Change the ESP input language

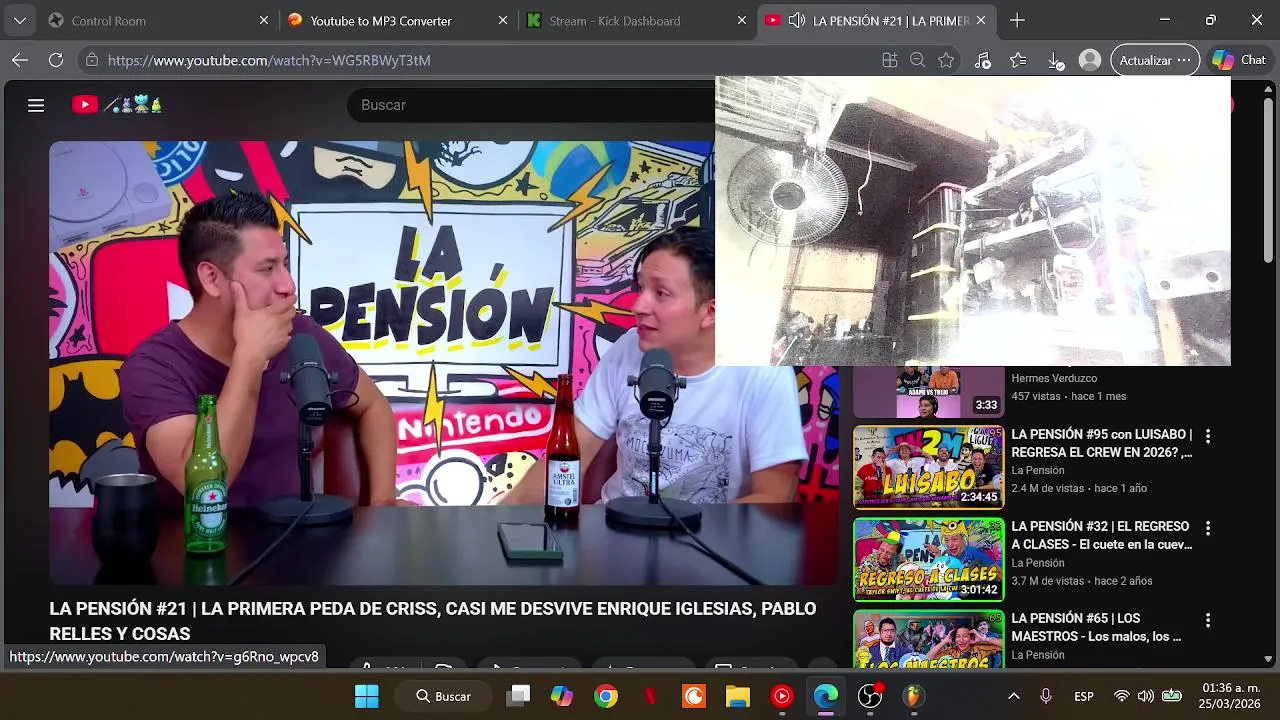click(x=1084, y=696)
